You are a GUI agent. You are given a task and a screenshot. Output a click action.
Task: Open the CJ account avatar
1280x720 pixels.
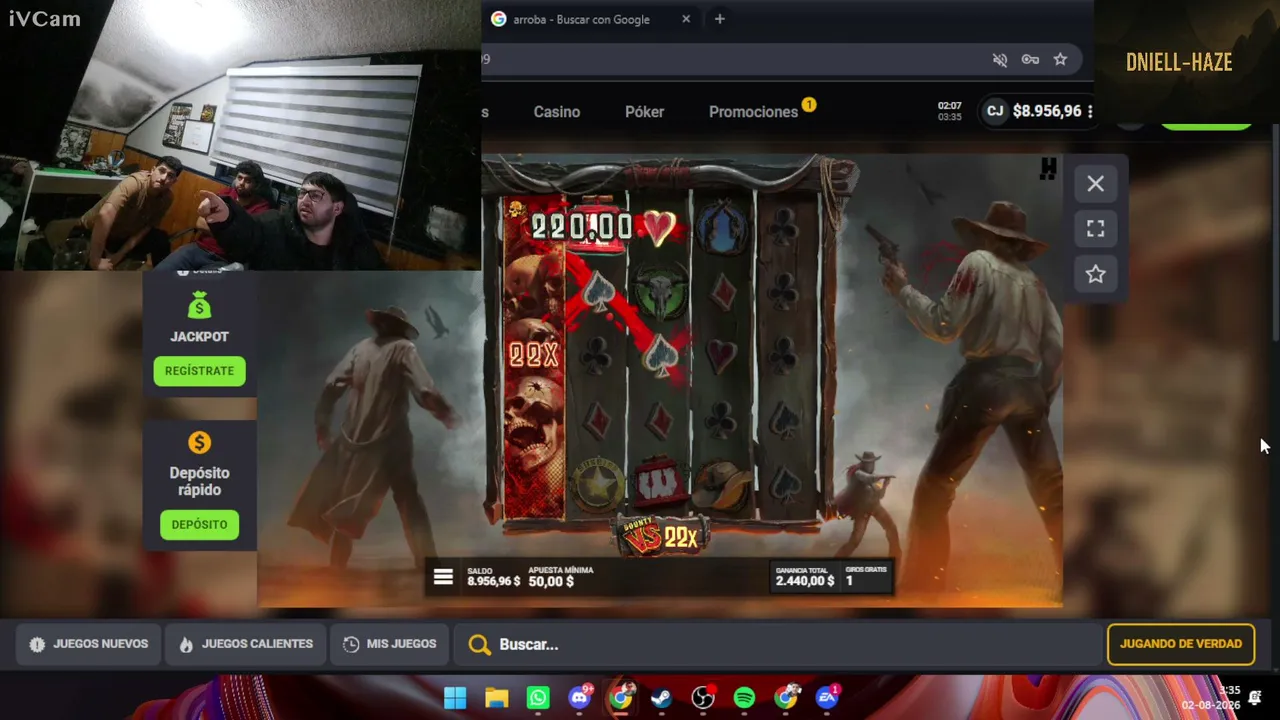click(x=995, y=111)
